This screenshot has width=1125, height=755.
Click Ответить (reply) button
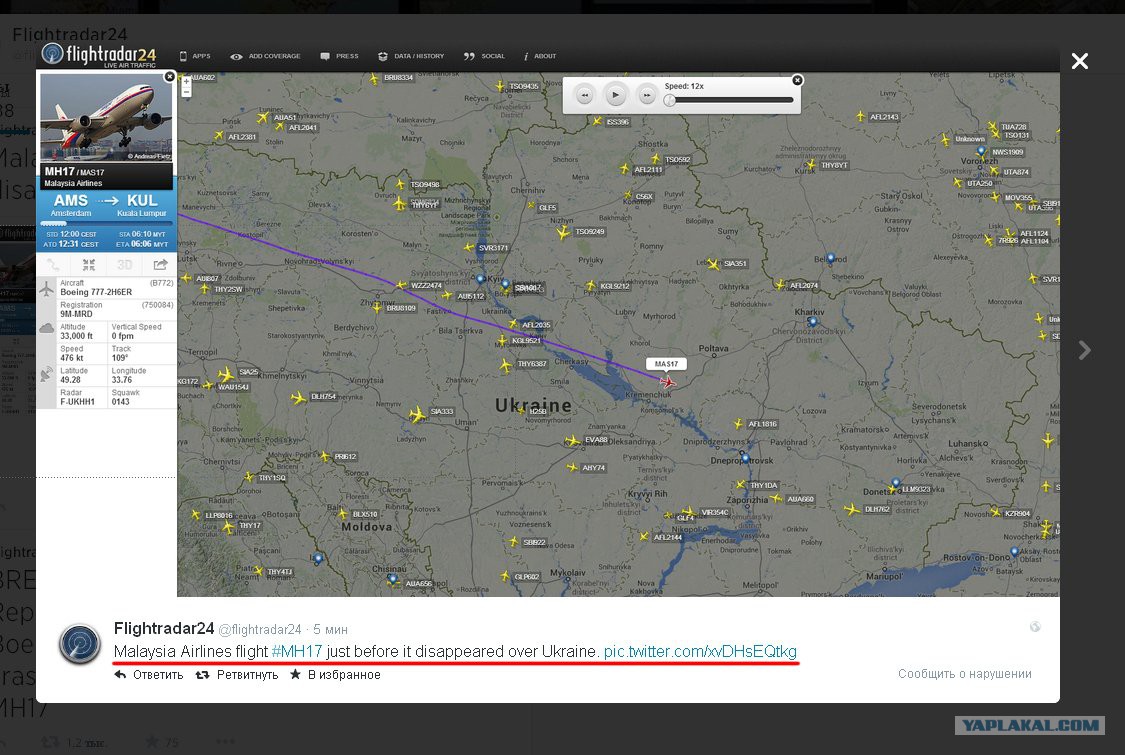[149, 675]
